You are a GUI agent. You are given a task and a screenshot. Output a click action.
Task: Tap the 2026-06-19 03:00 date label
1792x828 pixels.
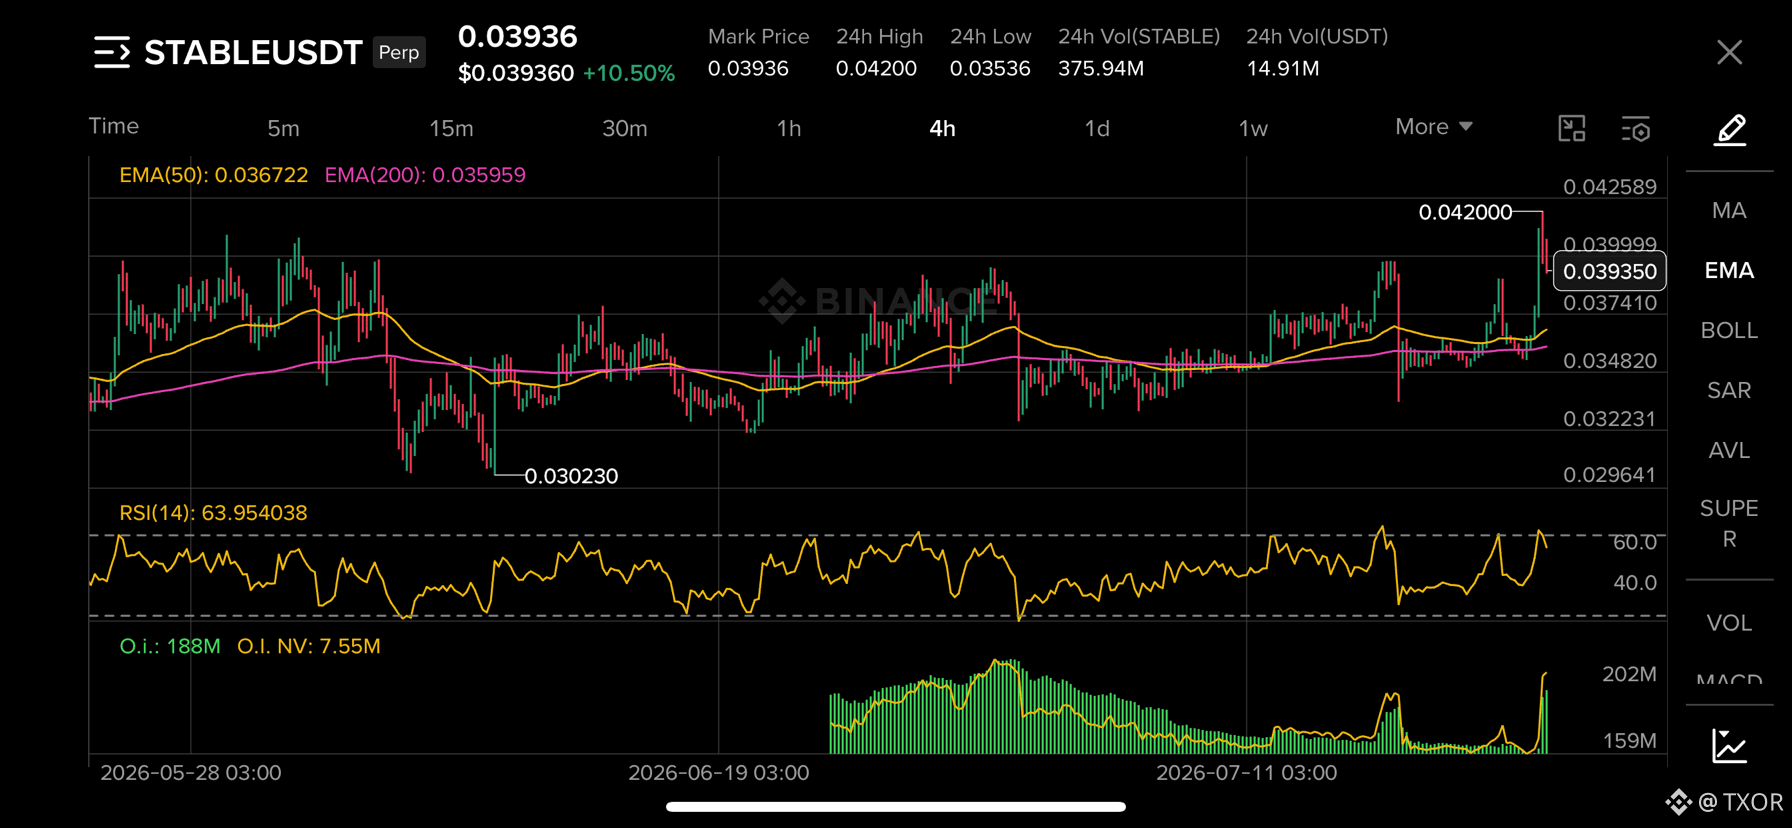click(x=718, y=773)
